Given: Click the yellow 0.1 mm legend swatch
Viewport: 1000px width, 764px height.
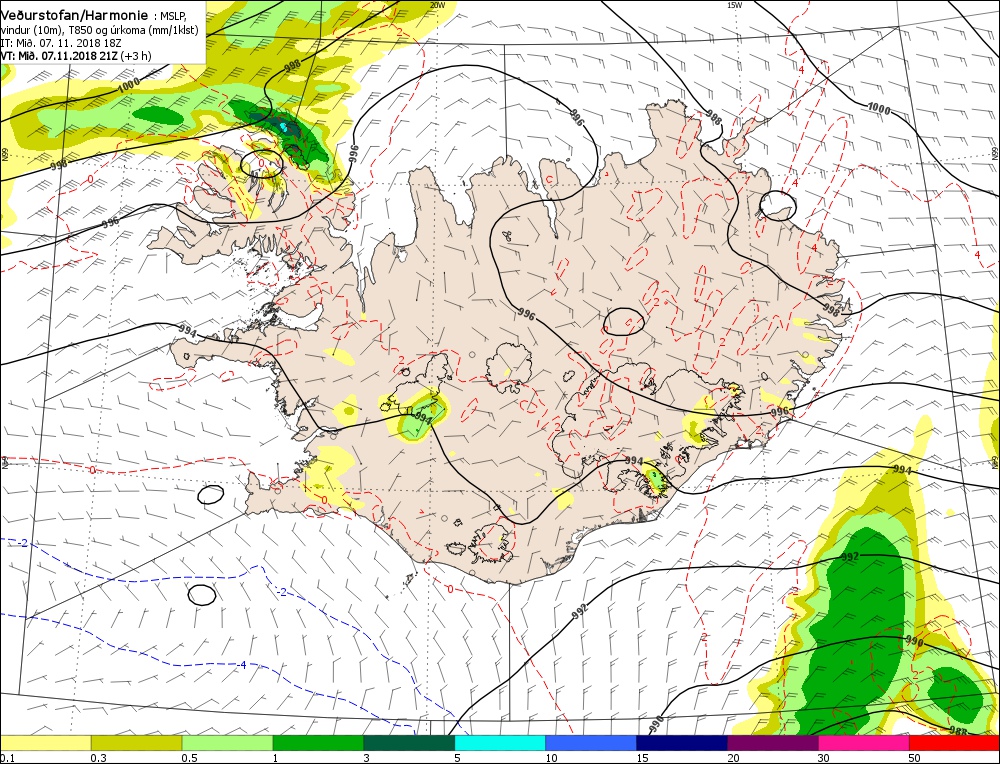Looking at the screenshot, I should (x=45, y=743).
